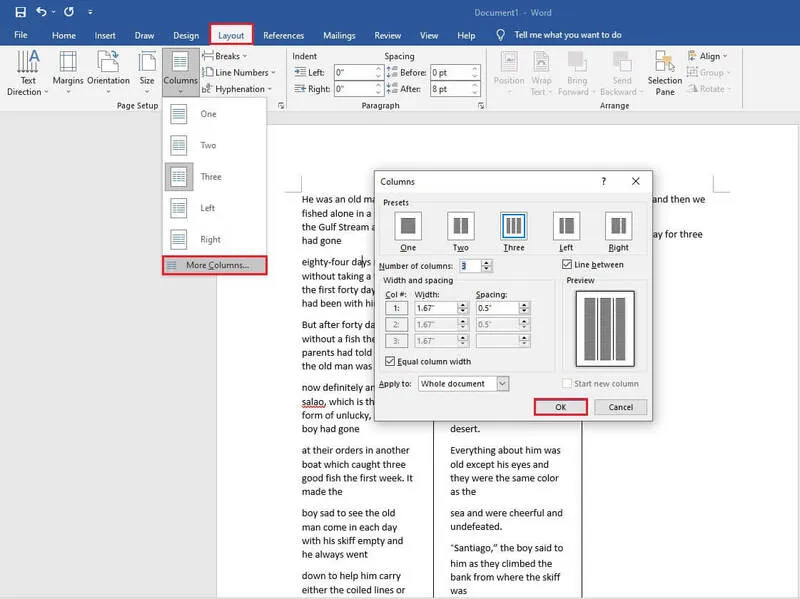The image size is (800, 599).
Task: Open the Hyphenation dropdown
Action: pos(237,89)
